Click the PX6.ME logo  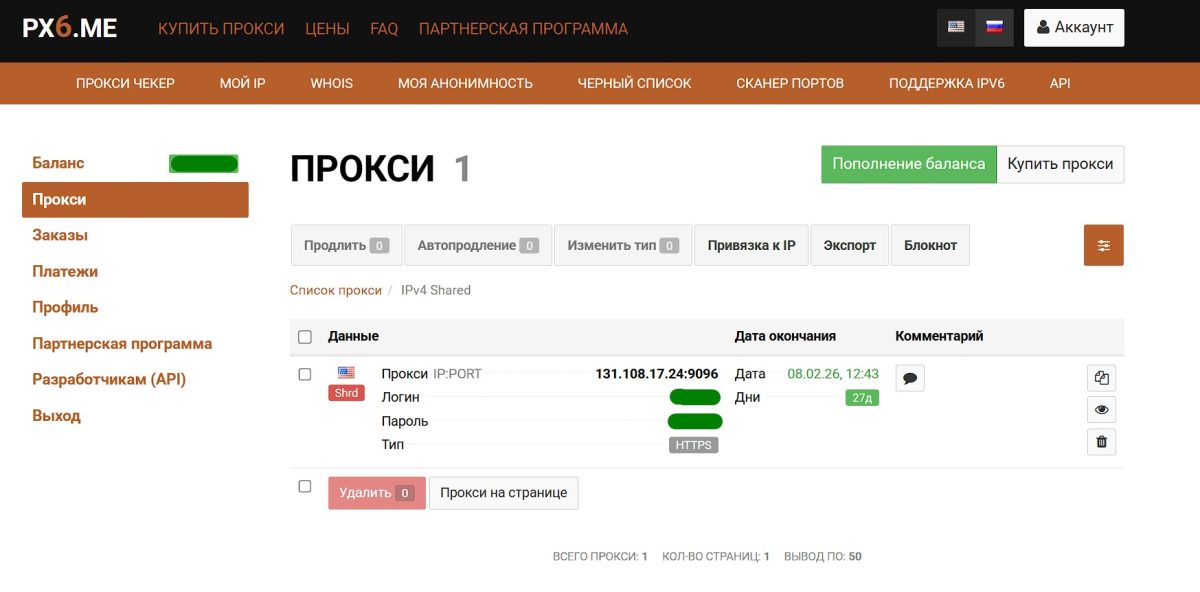click(x=70, y=29)
